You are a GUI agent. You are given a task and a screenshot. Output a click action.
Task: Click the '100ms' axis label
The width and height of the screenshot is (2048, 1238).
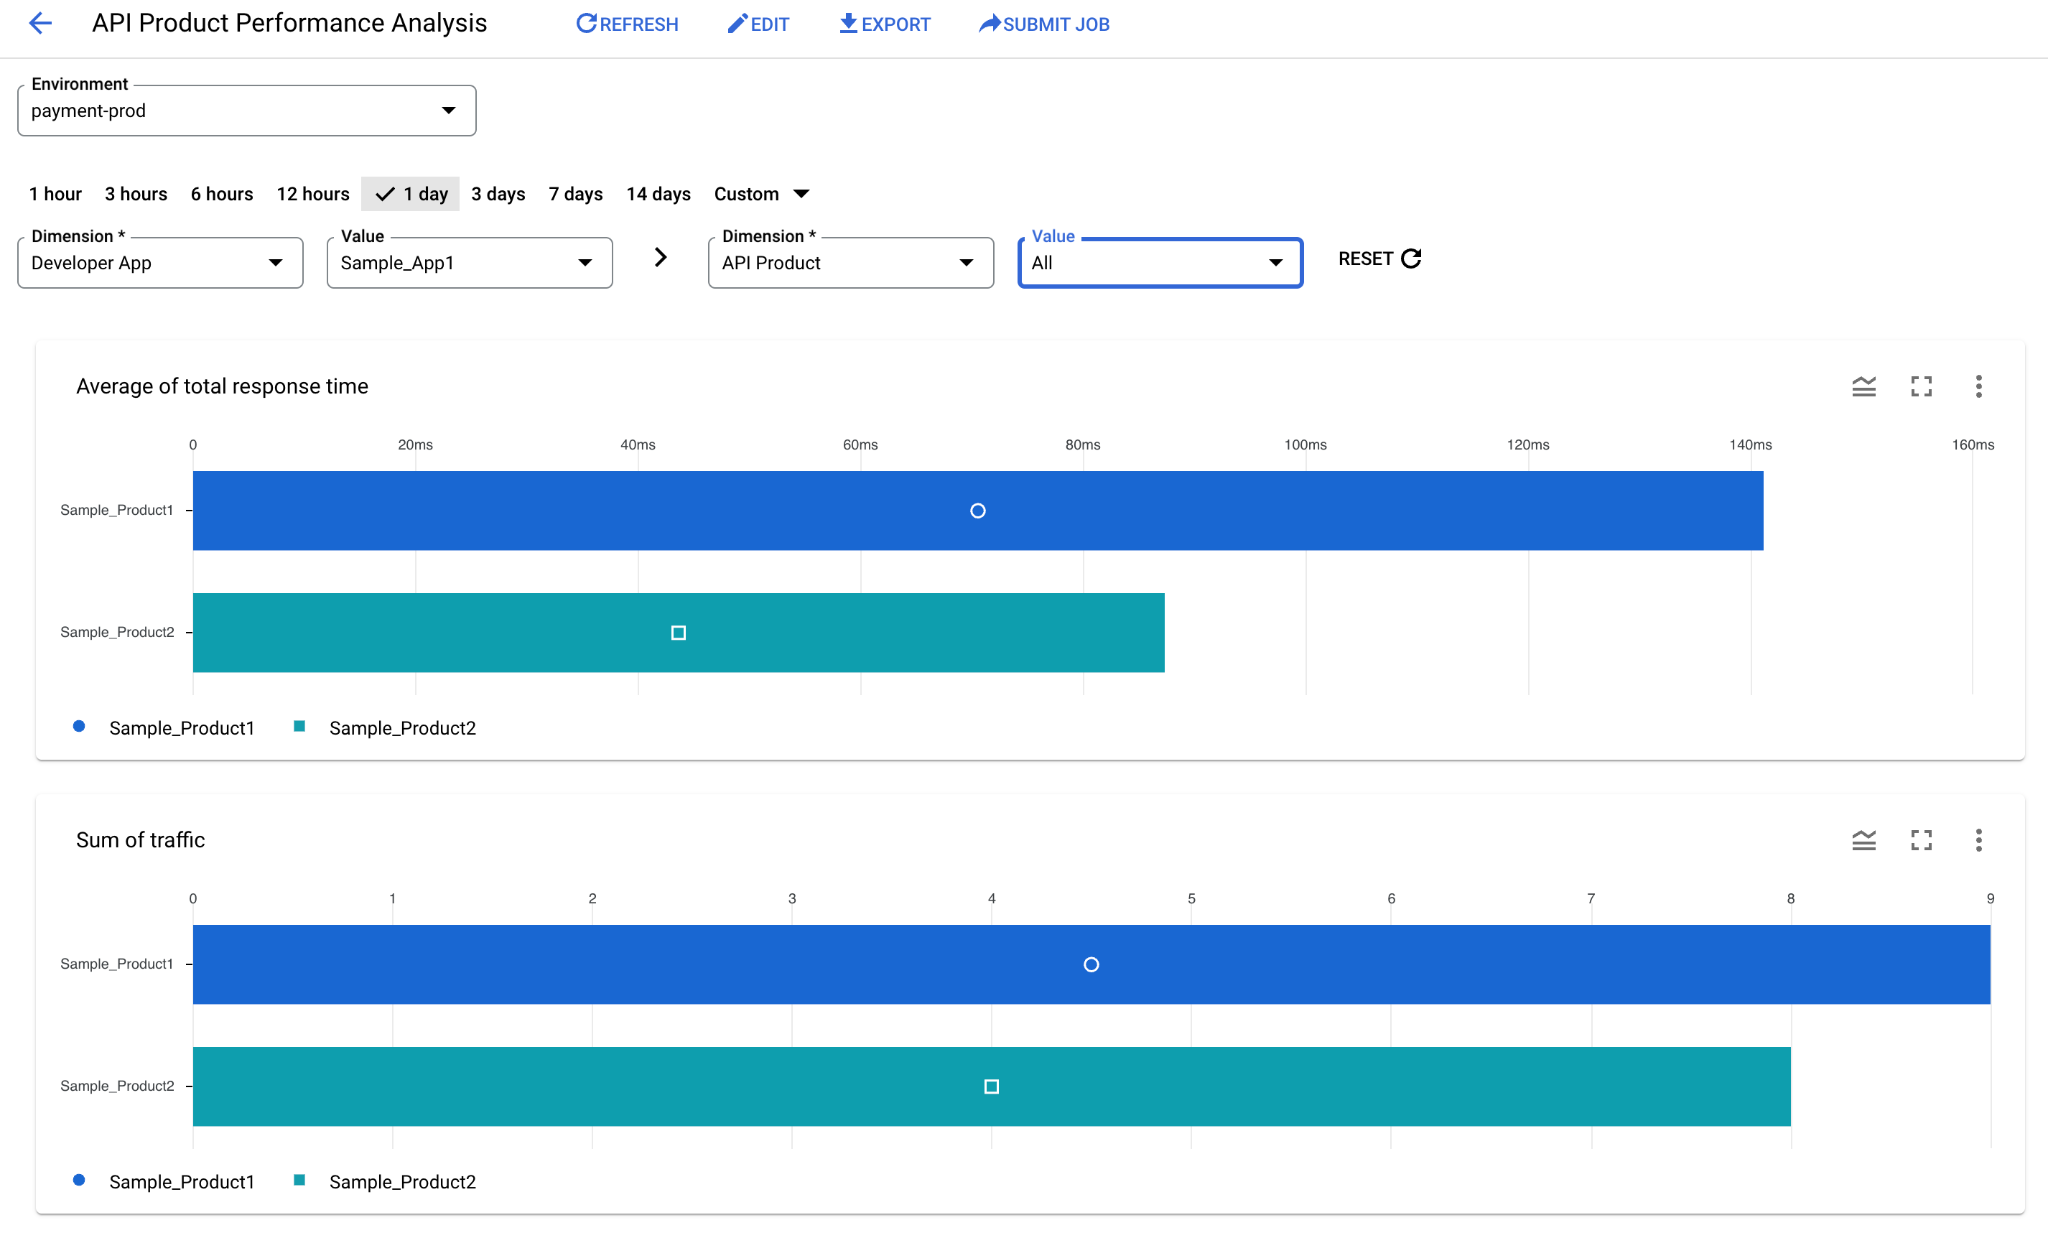click(1306, 445)
